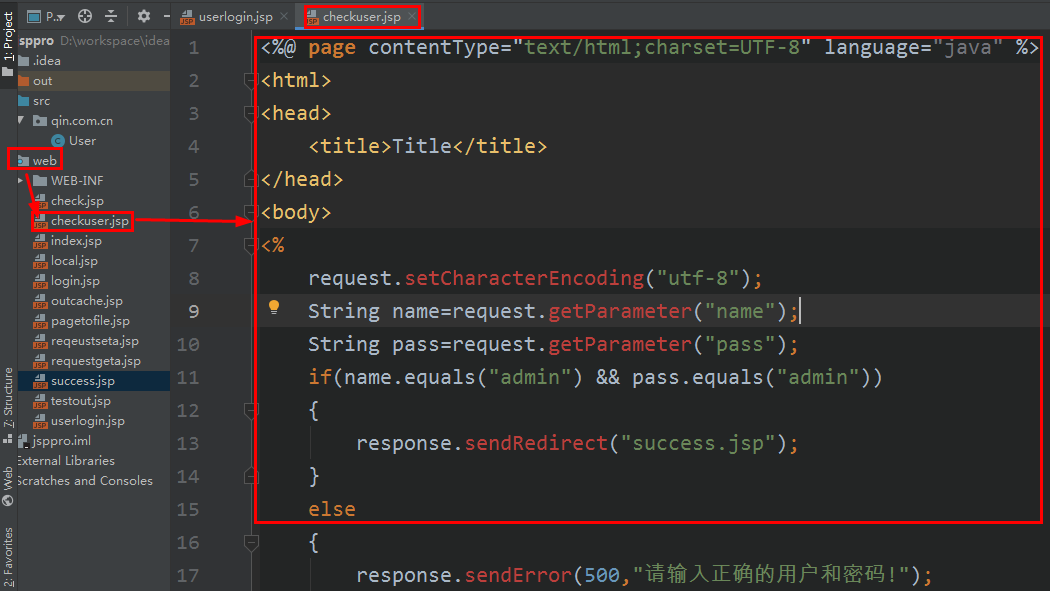Select the src folder
Viewport: 1050px width, 591px height.
(x=42, y=101)
